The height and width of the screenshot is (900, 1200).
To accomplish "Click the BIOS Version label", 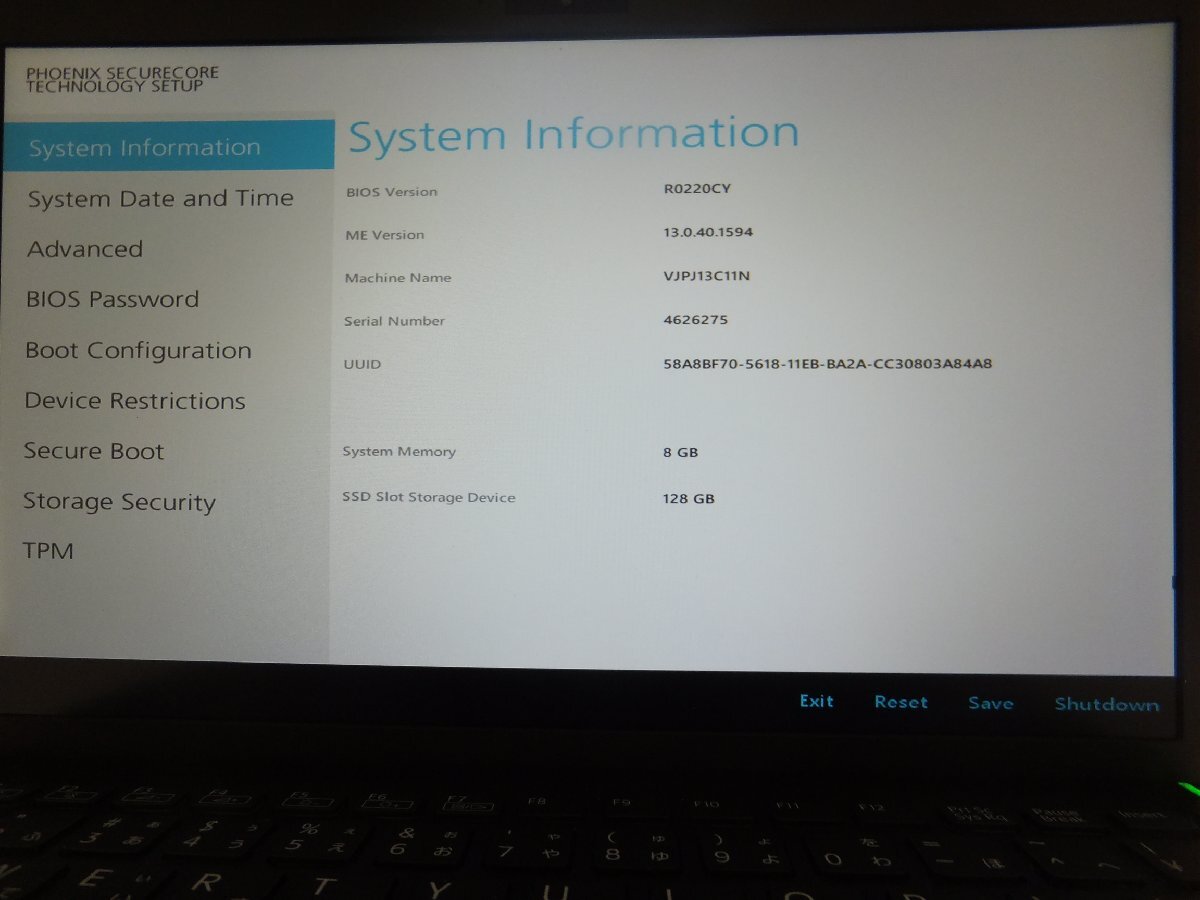I will click(x=392, y=192).
